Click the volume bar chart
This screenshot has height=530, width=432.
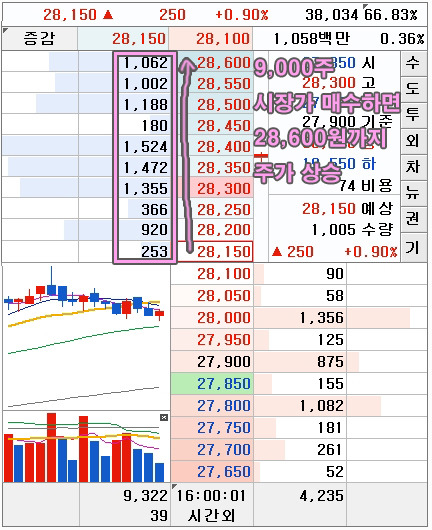(86, 447)
